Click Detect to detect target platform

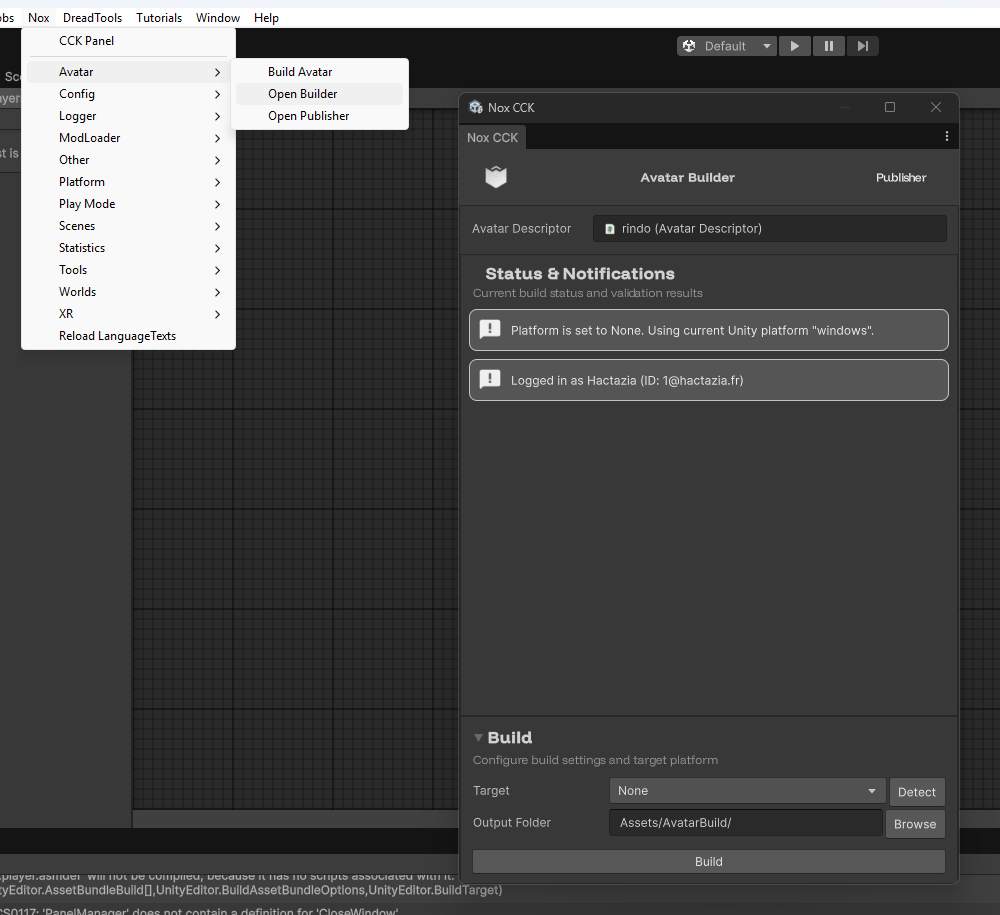pyautogui.click(x=916, y=792)
